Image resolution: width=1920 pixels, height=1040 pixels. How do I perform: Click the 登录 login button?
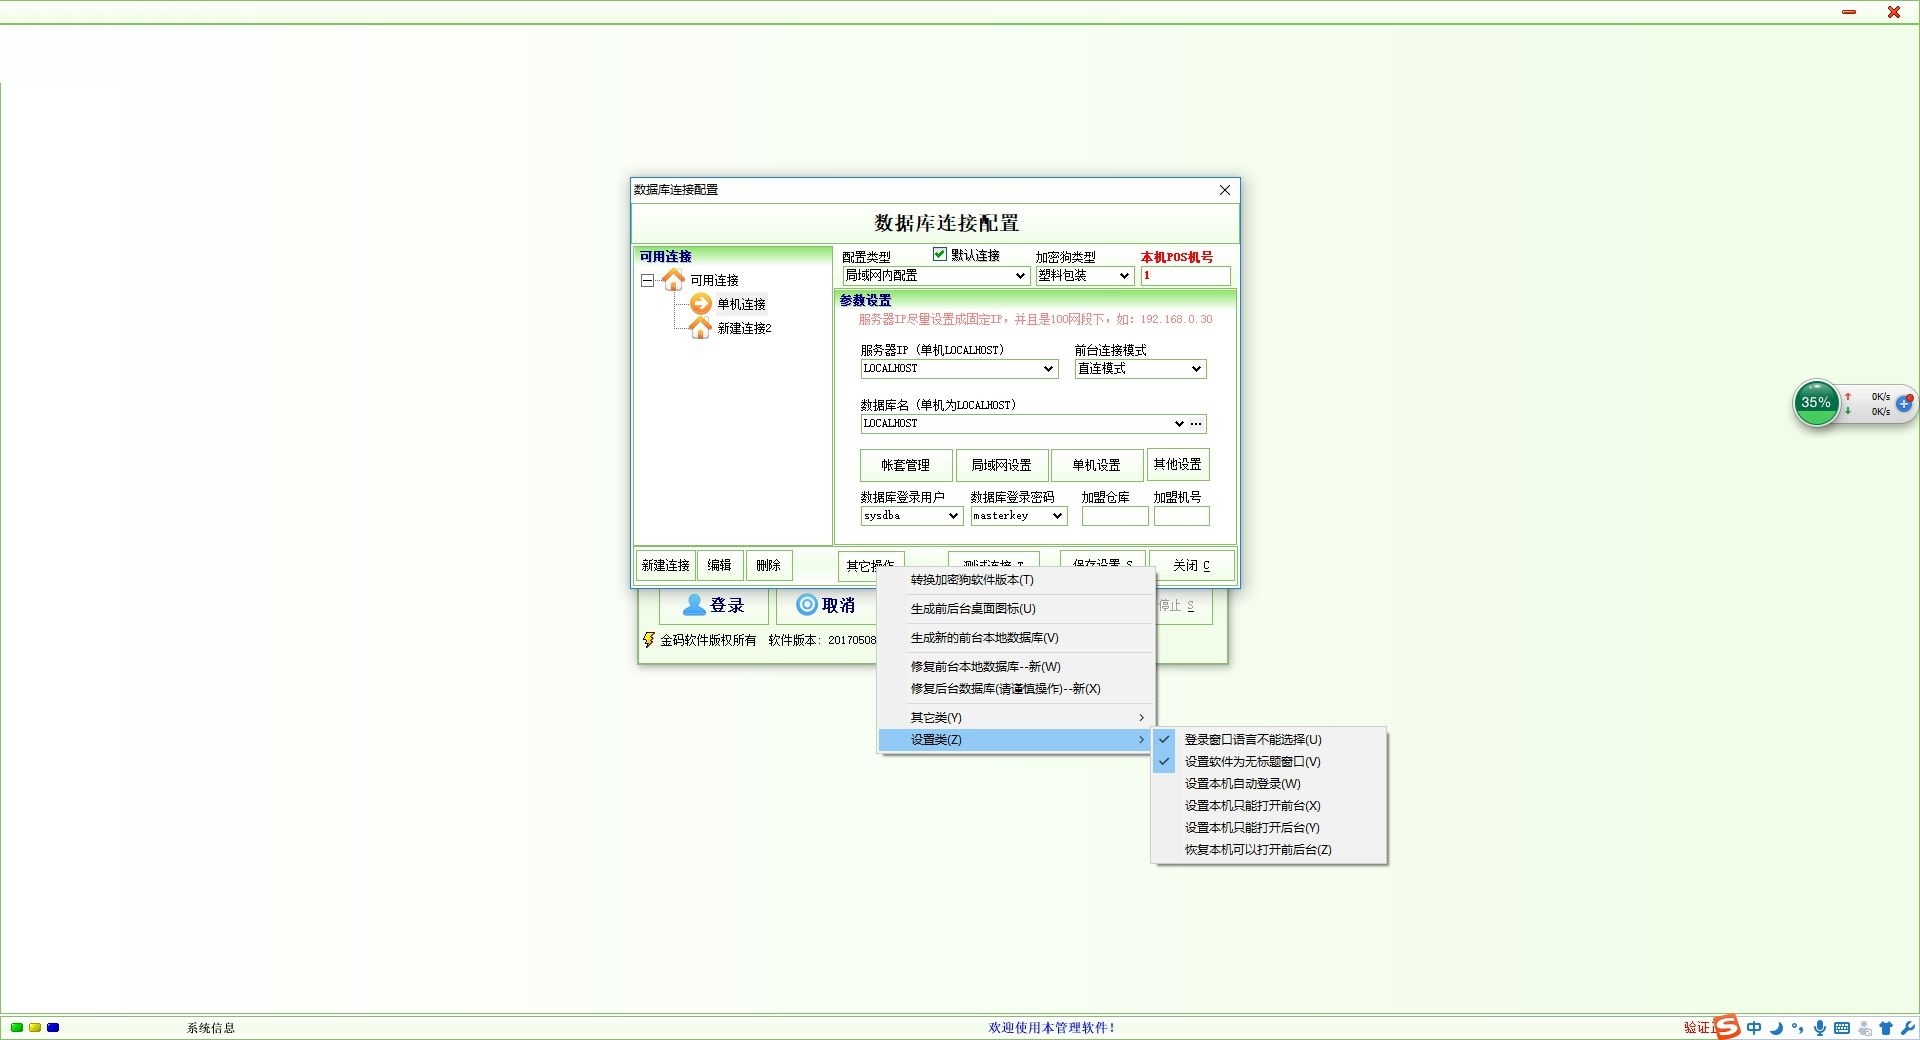point(714,605)
